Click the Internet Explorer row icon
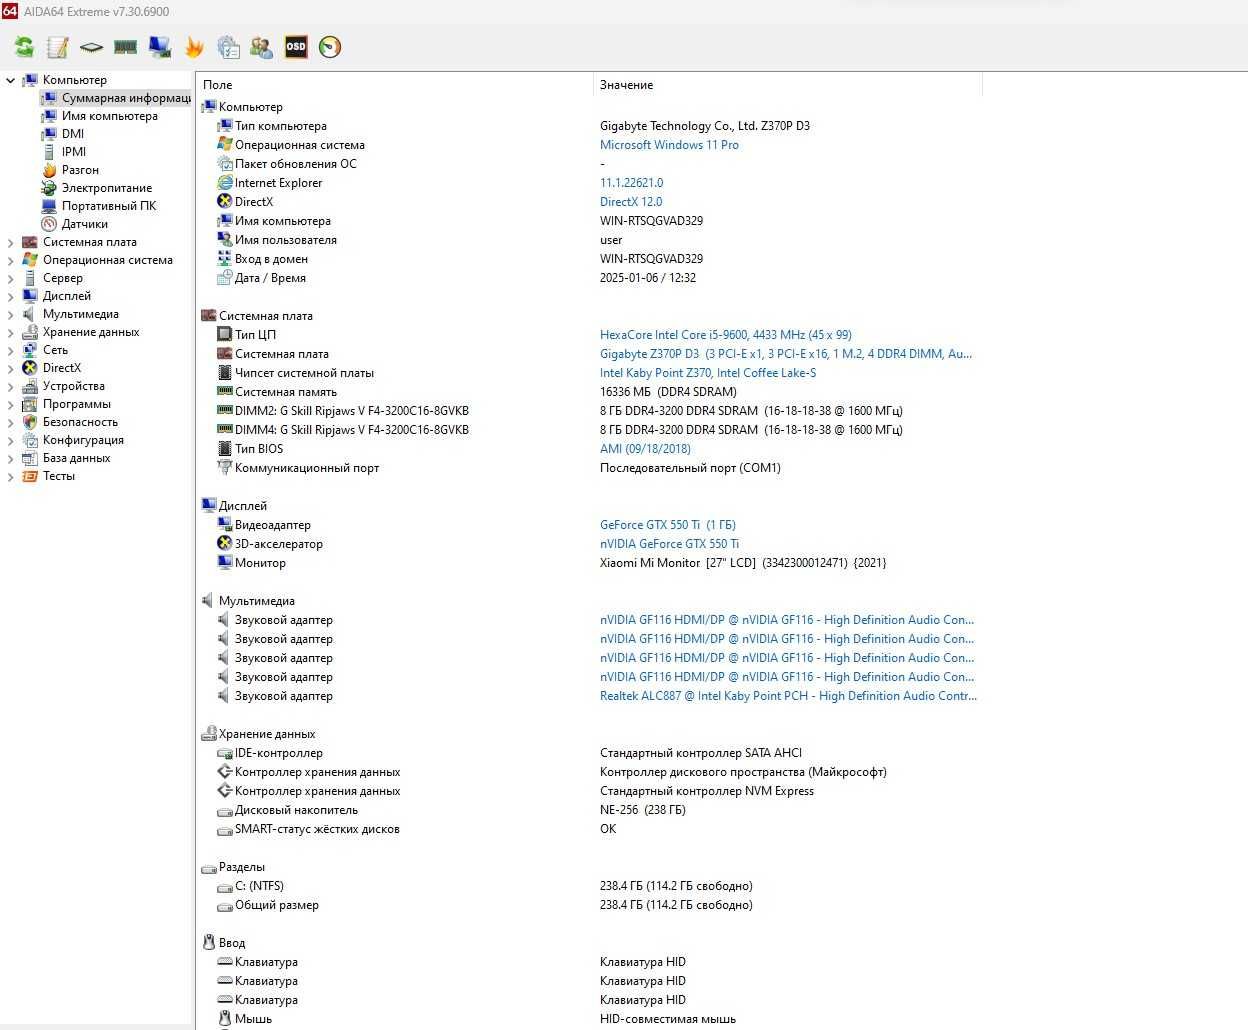Viewport: 1248px width, 1030px height. click(225, 183)
